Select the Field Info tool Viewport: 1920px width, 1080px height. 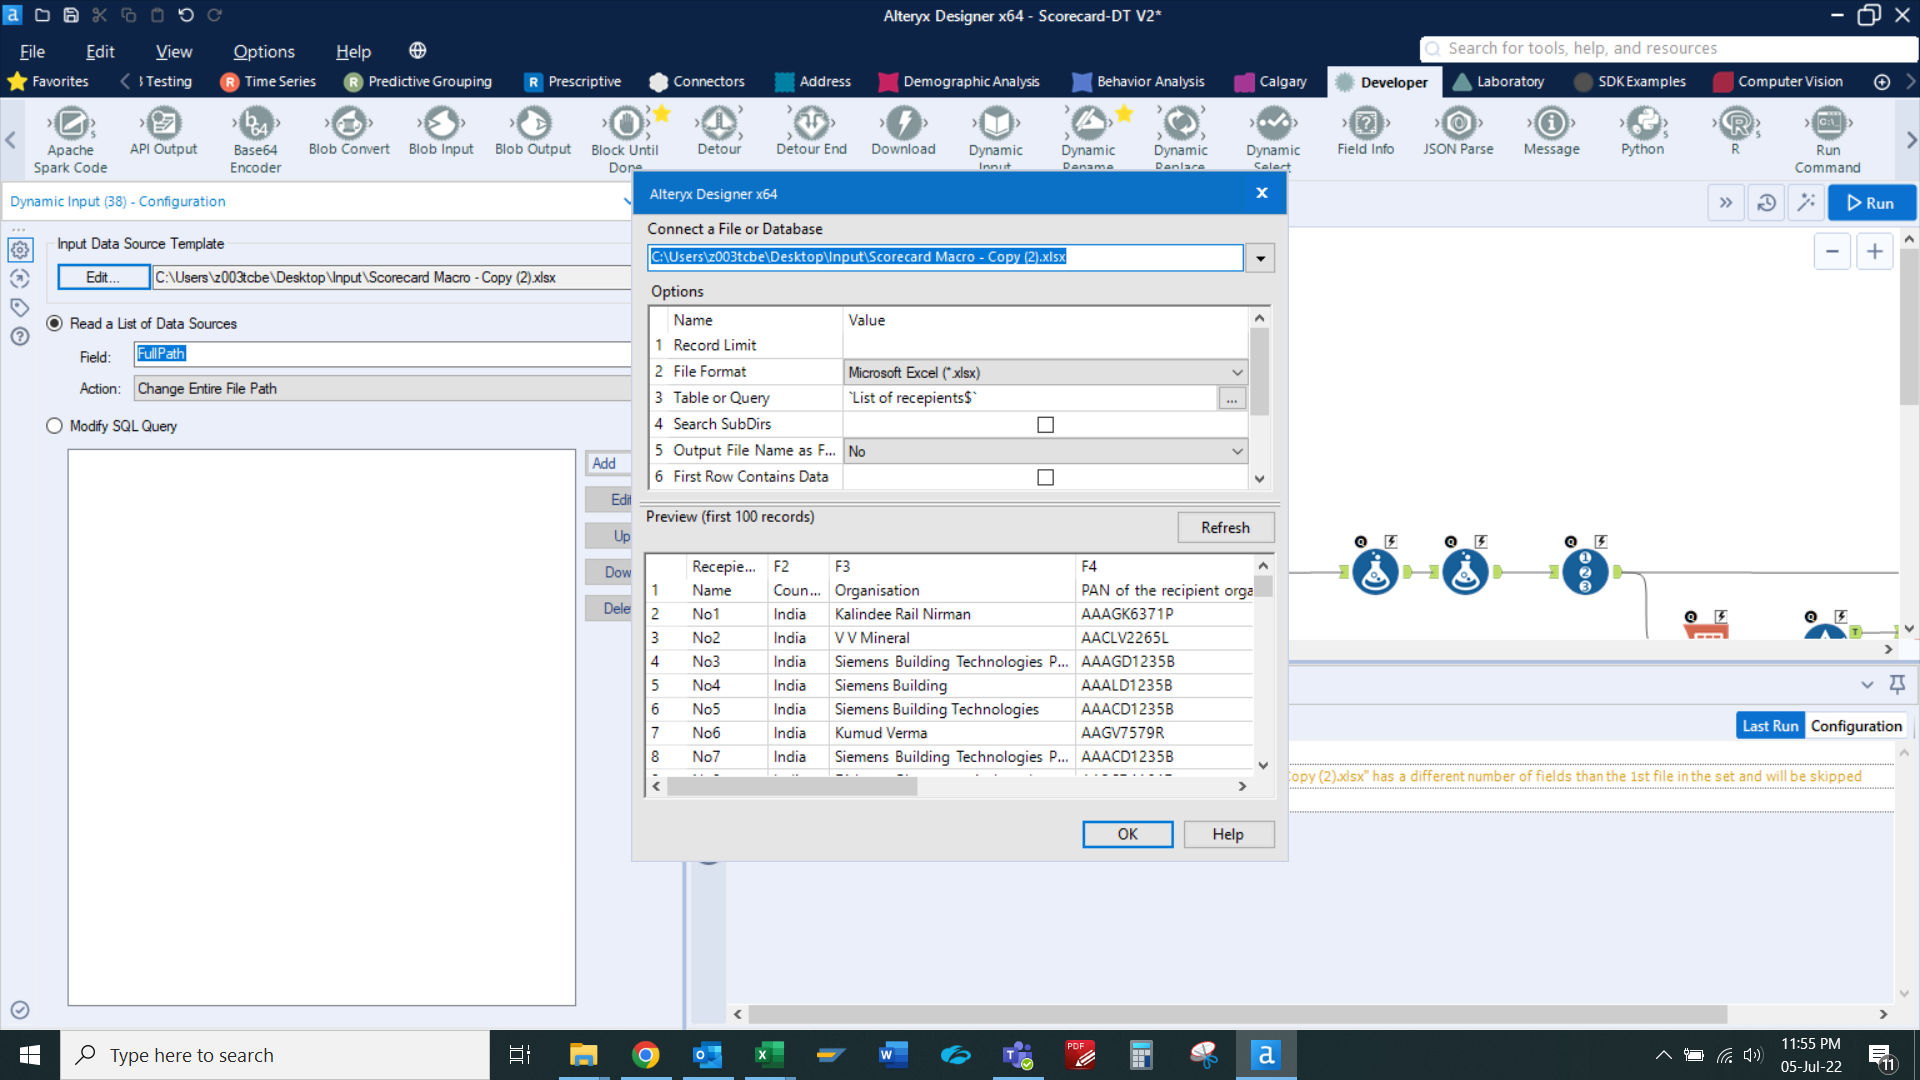coord(1365,124)
